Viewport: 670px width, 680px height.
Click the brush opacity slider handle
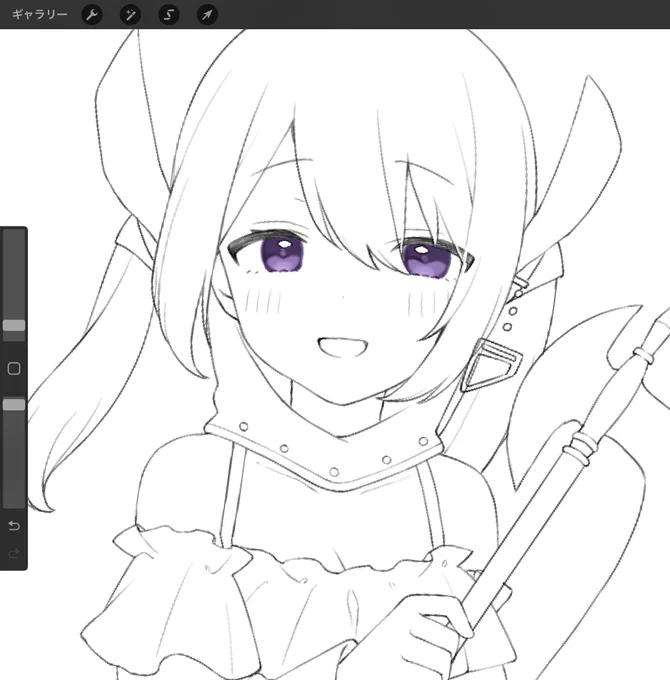click(x=14, y=405)
